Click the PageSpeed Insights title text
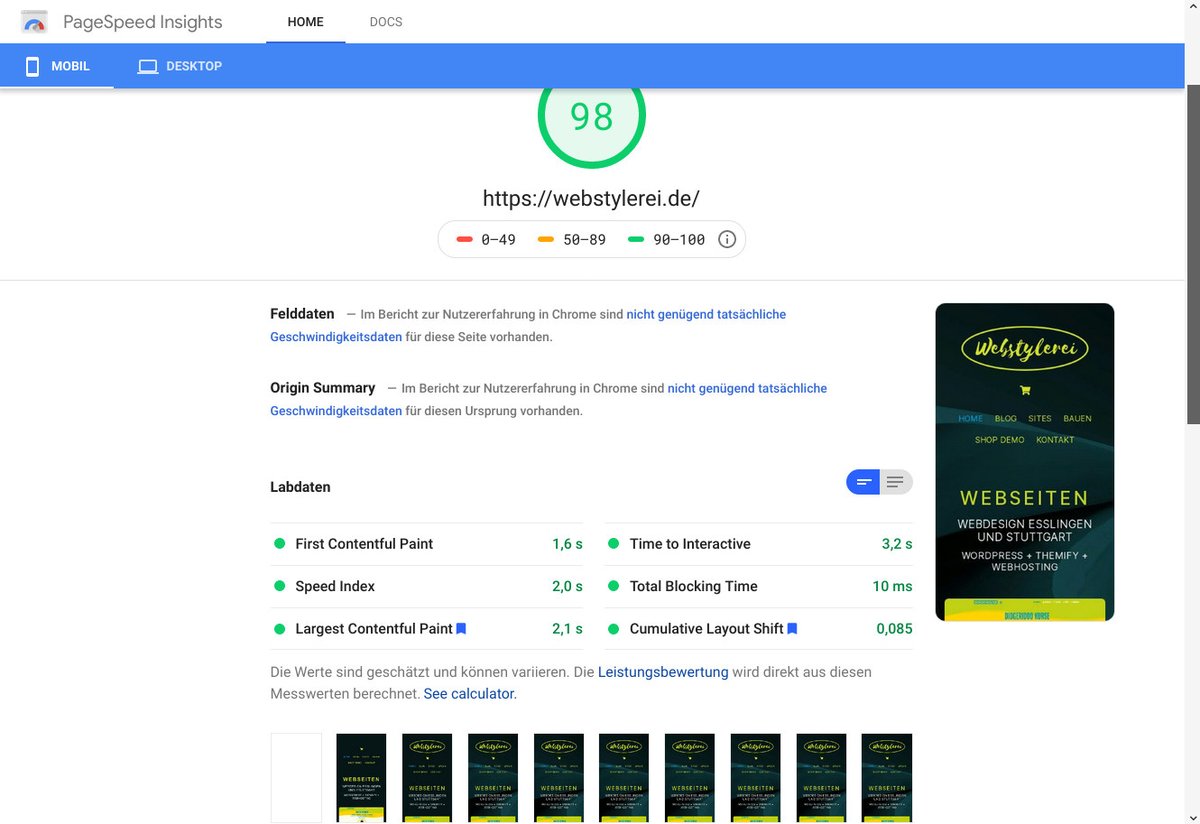The image size is (1200, 824). tap(143, 22)
